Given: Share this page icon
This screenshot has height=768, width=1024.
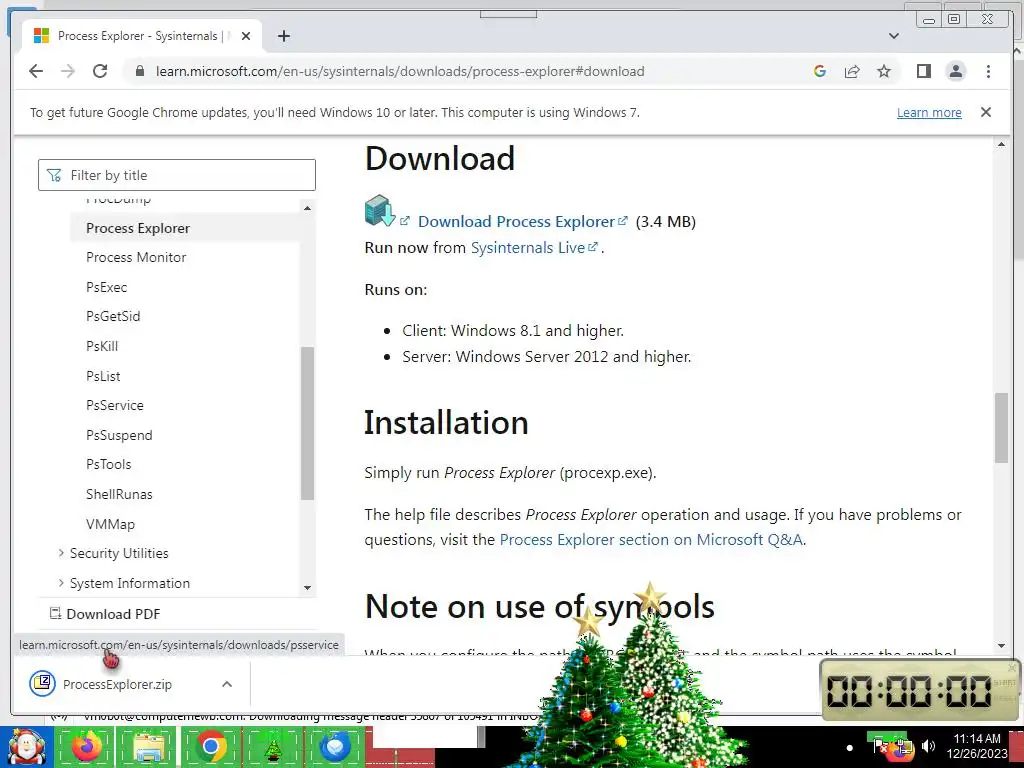Looking at the screenshot, I should point(852,71).
